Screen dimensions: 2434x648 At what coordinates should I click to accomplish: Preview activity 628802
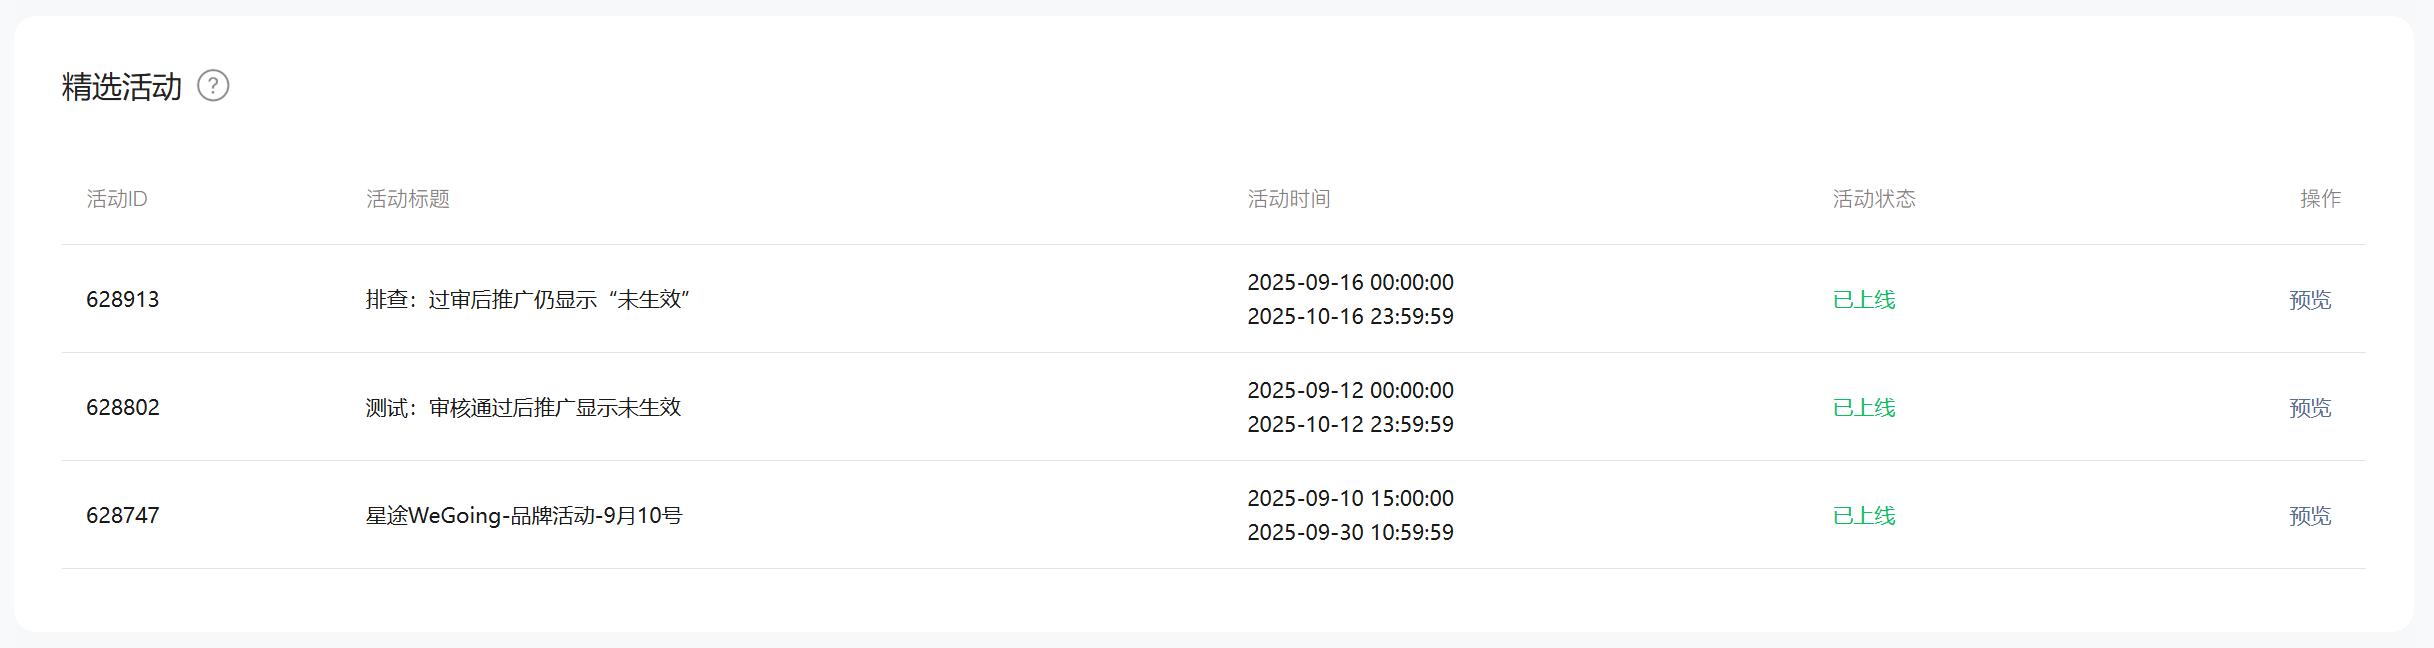pyautogui.click(x=2310, y=408)
